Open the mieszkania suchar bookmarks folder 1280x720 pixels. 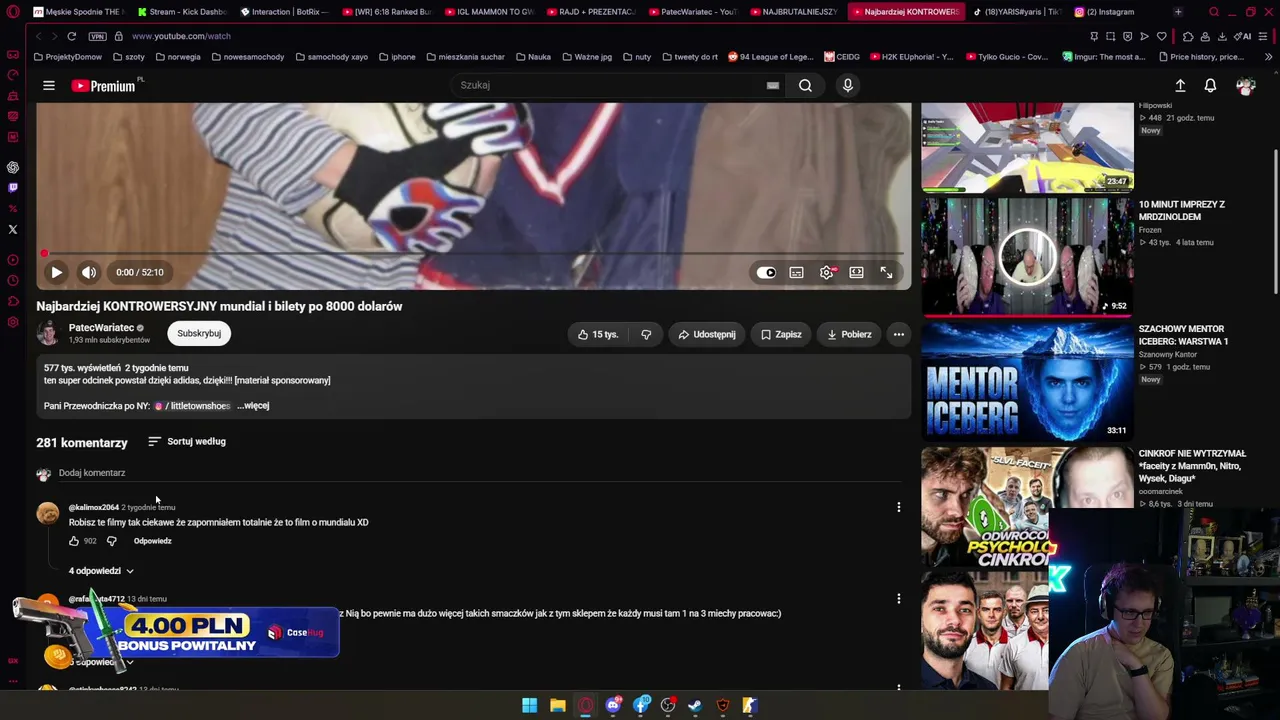pyautogui.click(x=464, y=57)
